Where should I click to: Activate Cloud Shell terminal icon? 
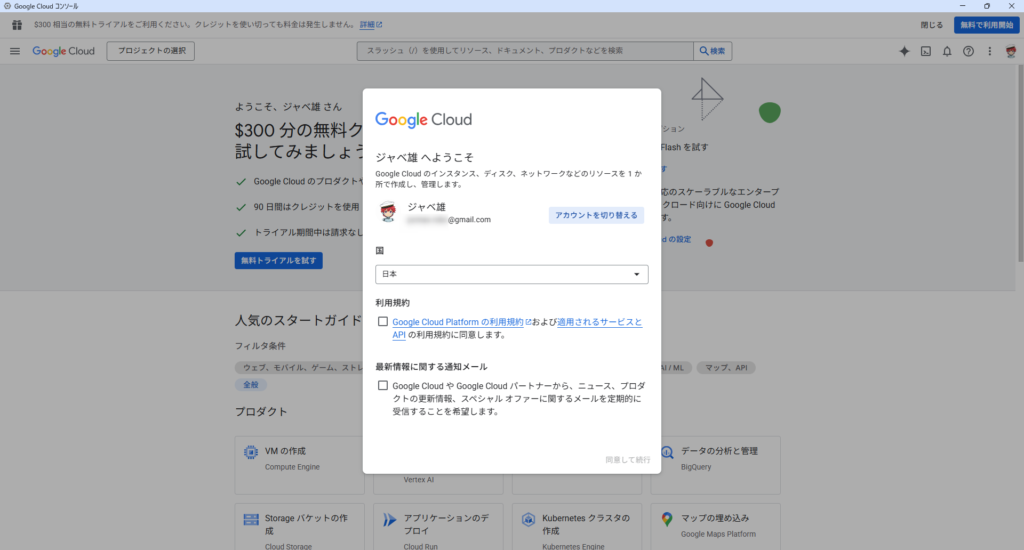[926, 51]
